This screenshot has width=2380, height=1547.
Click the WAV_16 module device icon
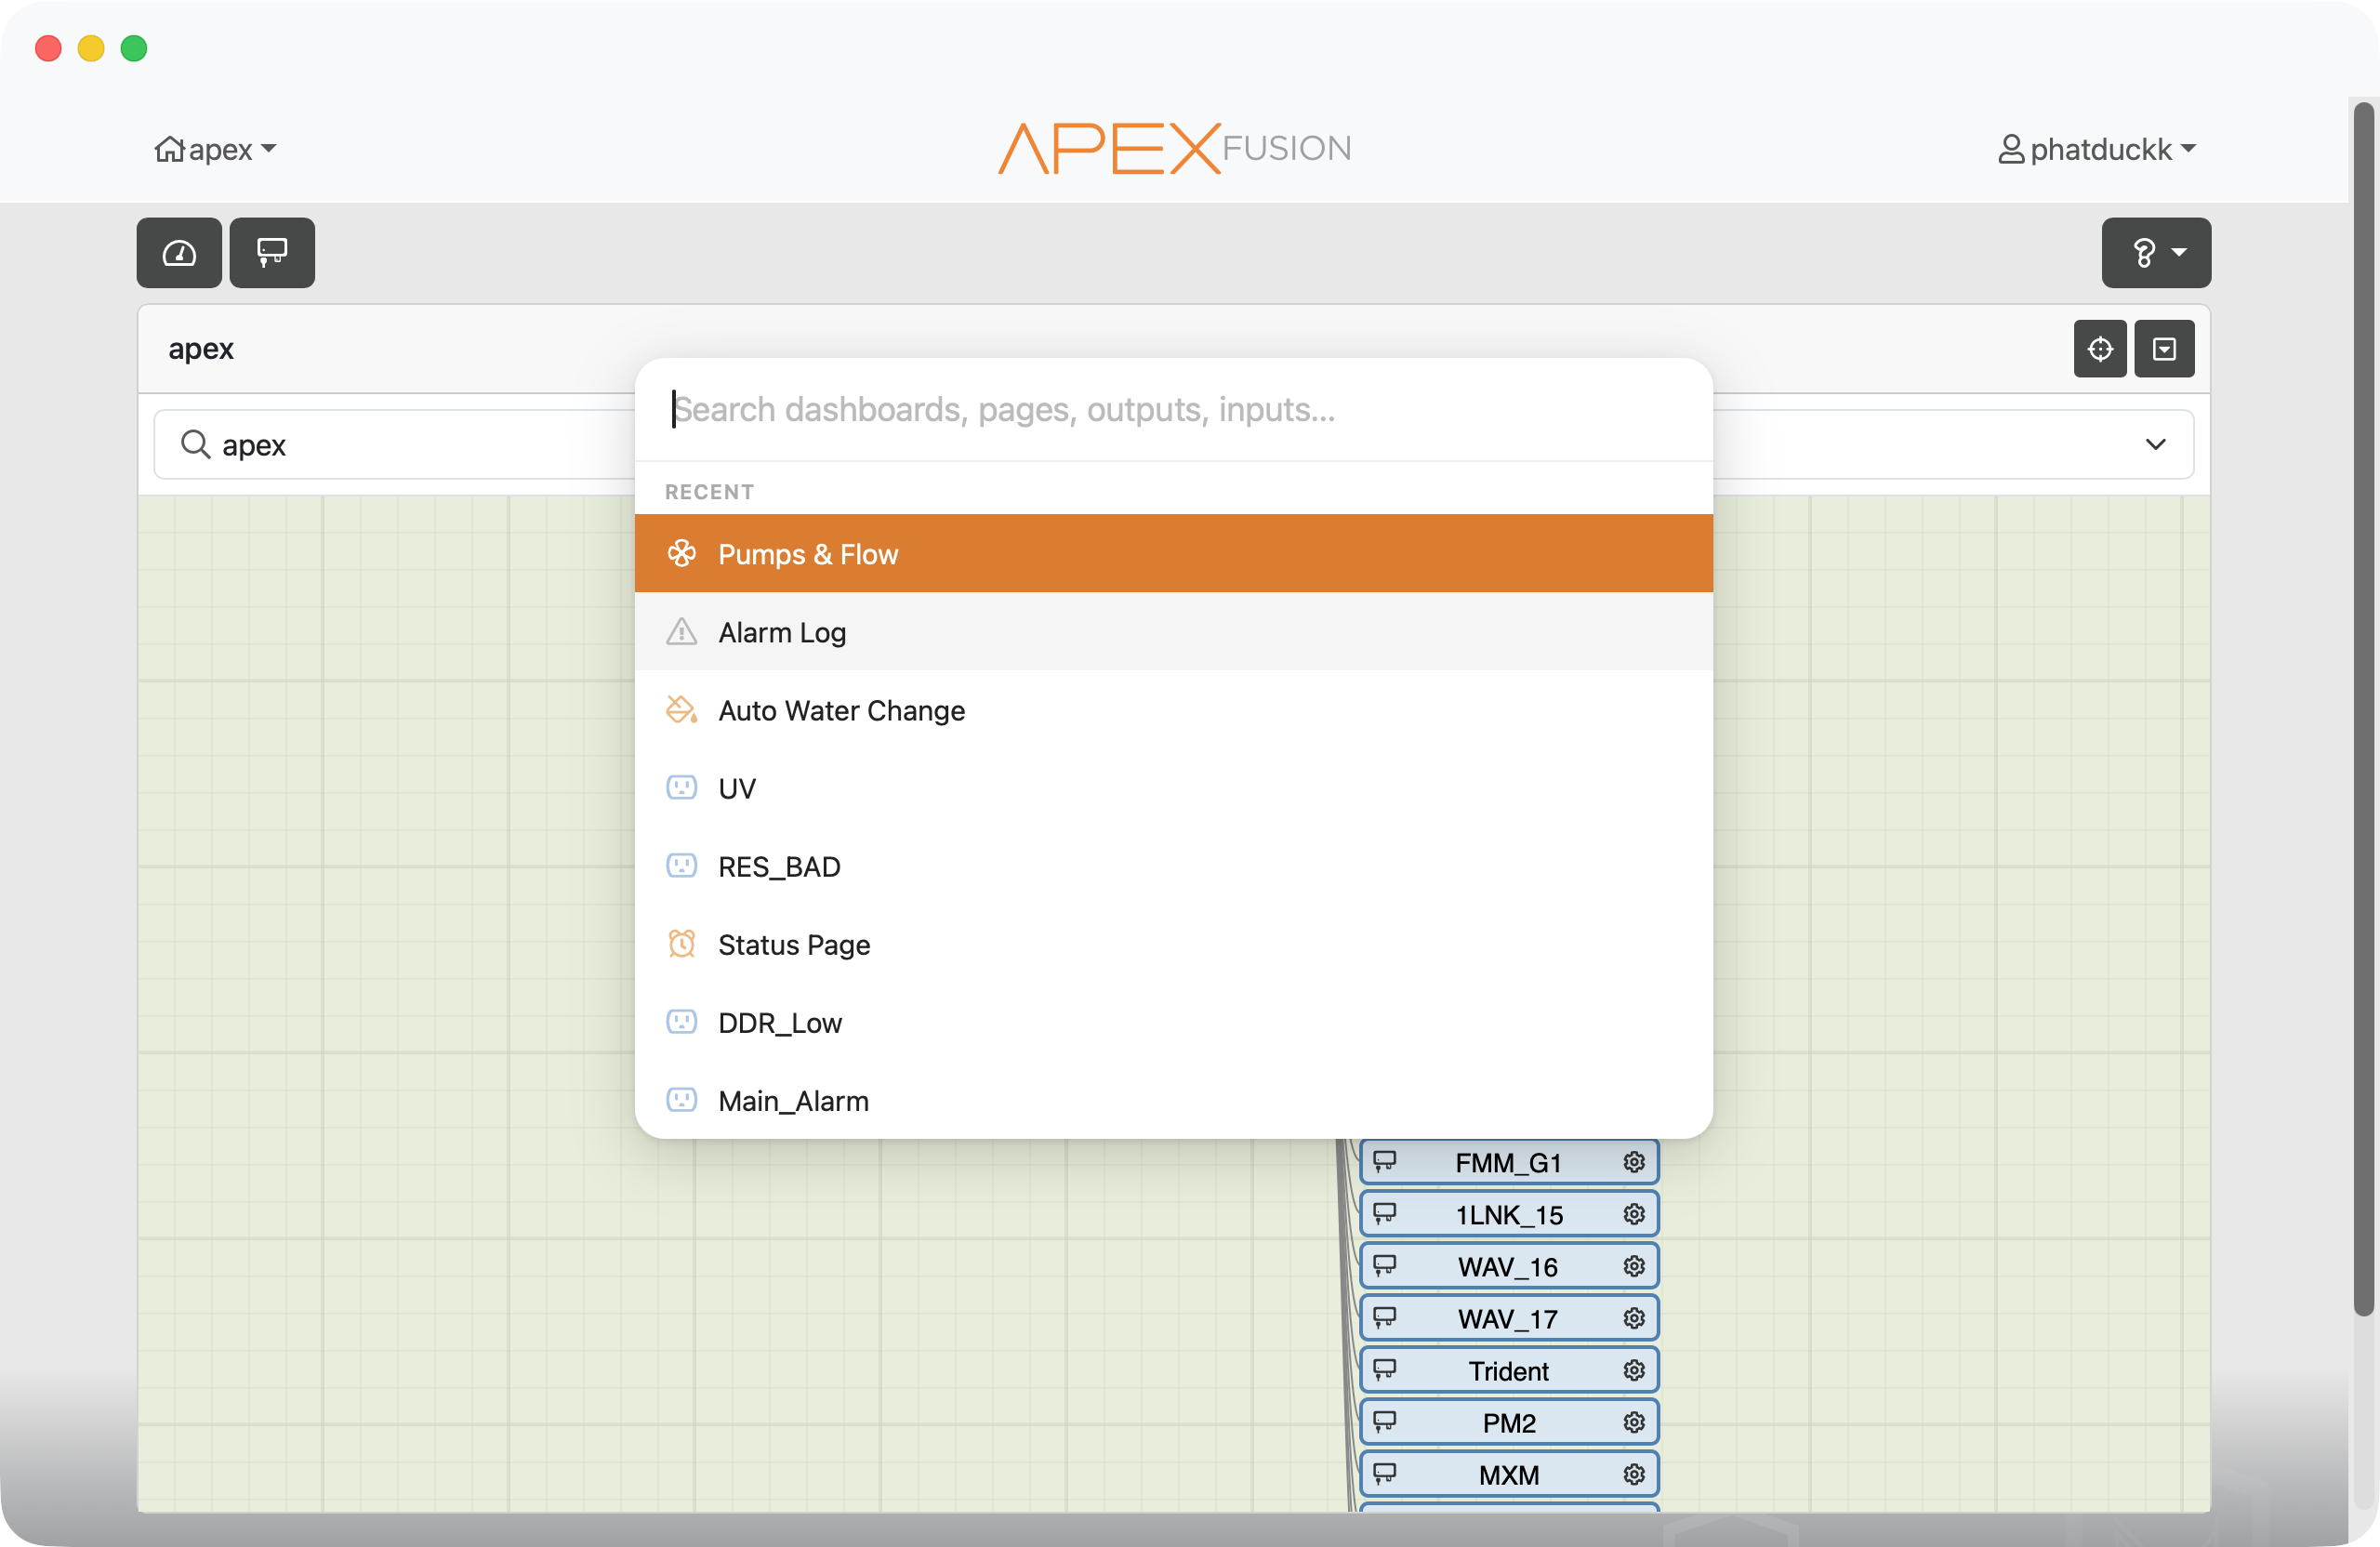[x=1385, y=1266]
